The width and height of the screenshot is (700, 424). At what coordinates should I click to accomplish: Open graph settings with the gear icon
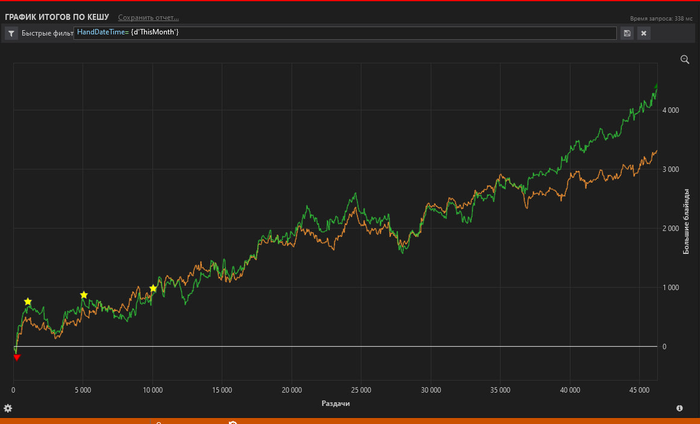(8, 408)
